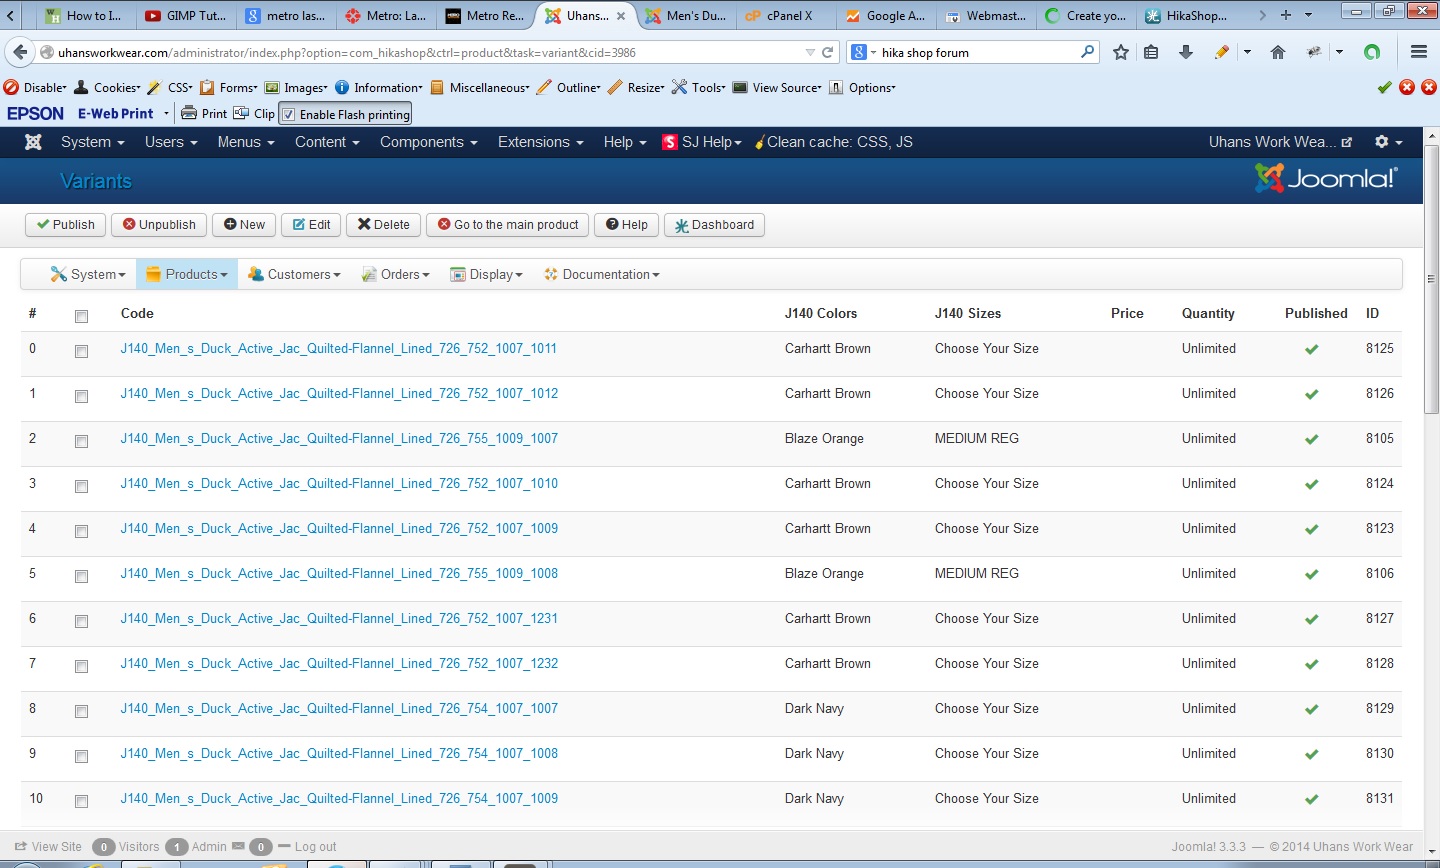Image resolution: width=1440 pixels, height=868 pixels.
Task: Expand the HikaShop Orders dropdown
Action: pyautogui.click(x=395, y=274)
